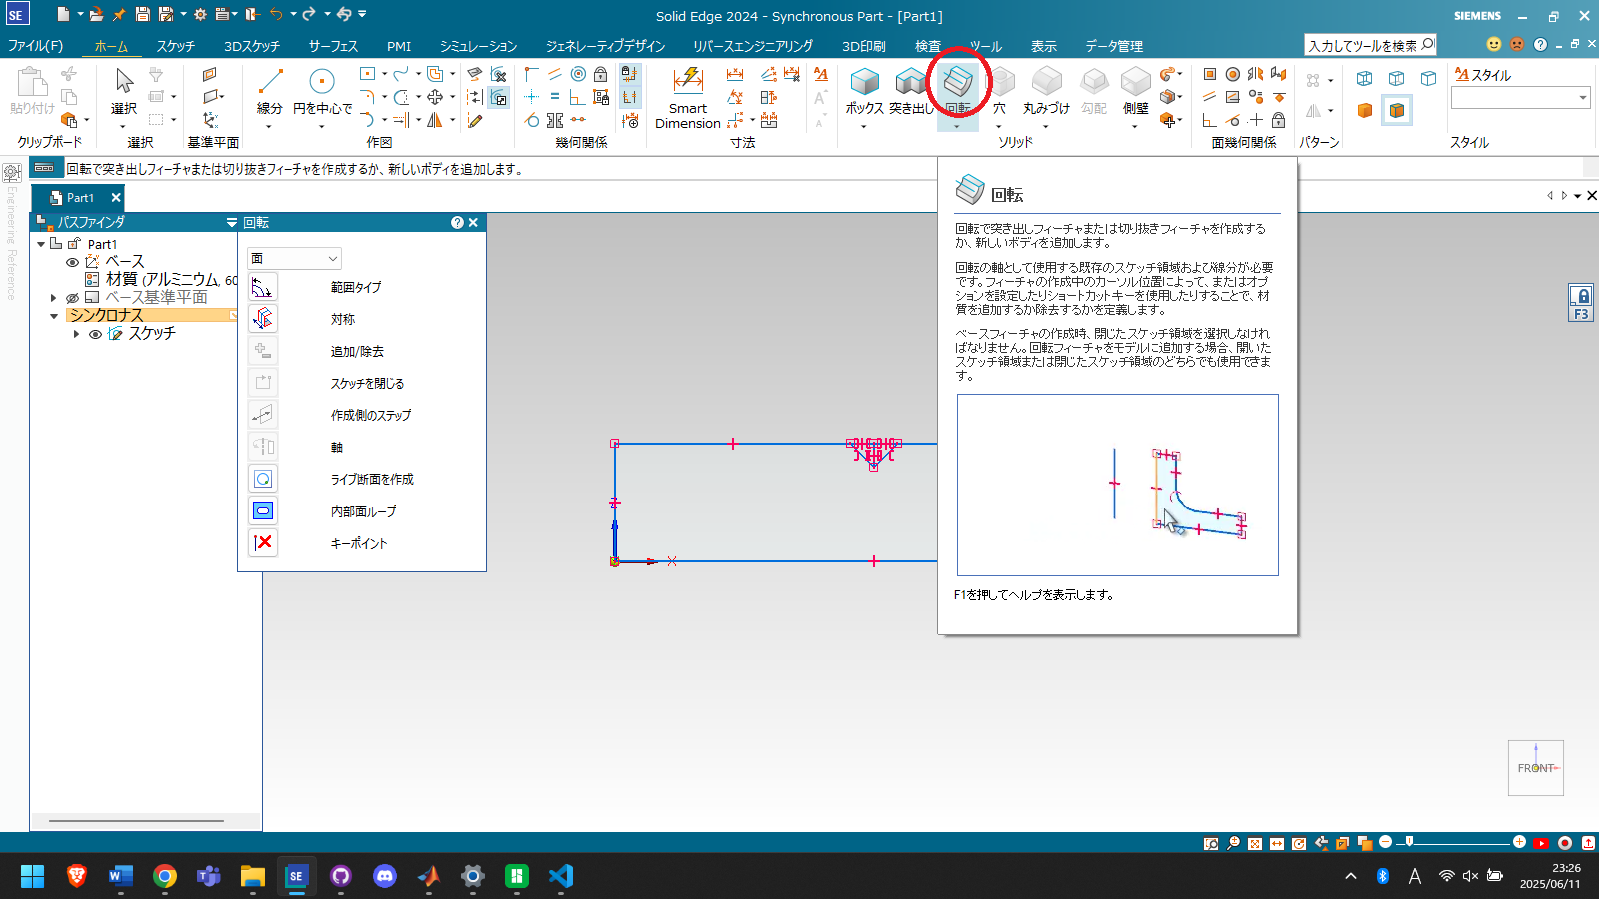Expand the ベース基準平面 tree node
The height and width of the screenshot is (899, 1599).
[54, 298]
